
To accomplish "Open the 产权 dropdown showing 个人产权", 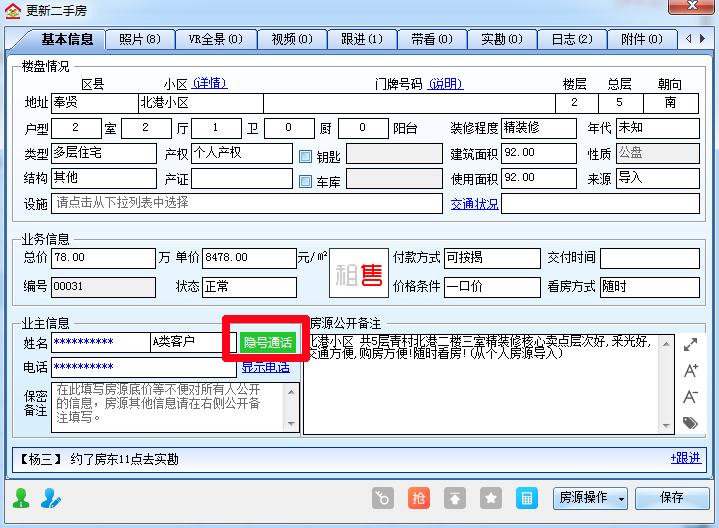I will click(242, 153).
